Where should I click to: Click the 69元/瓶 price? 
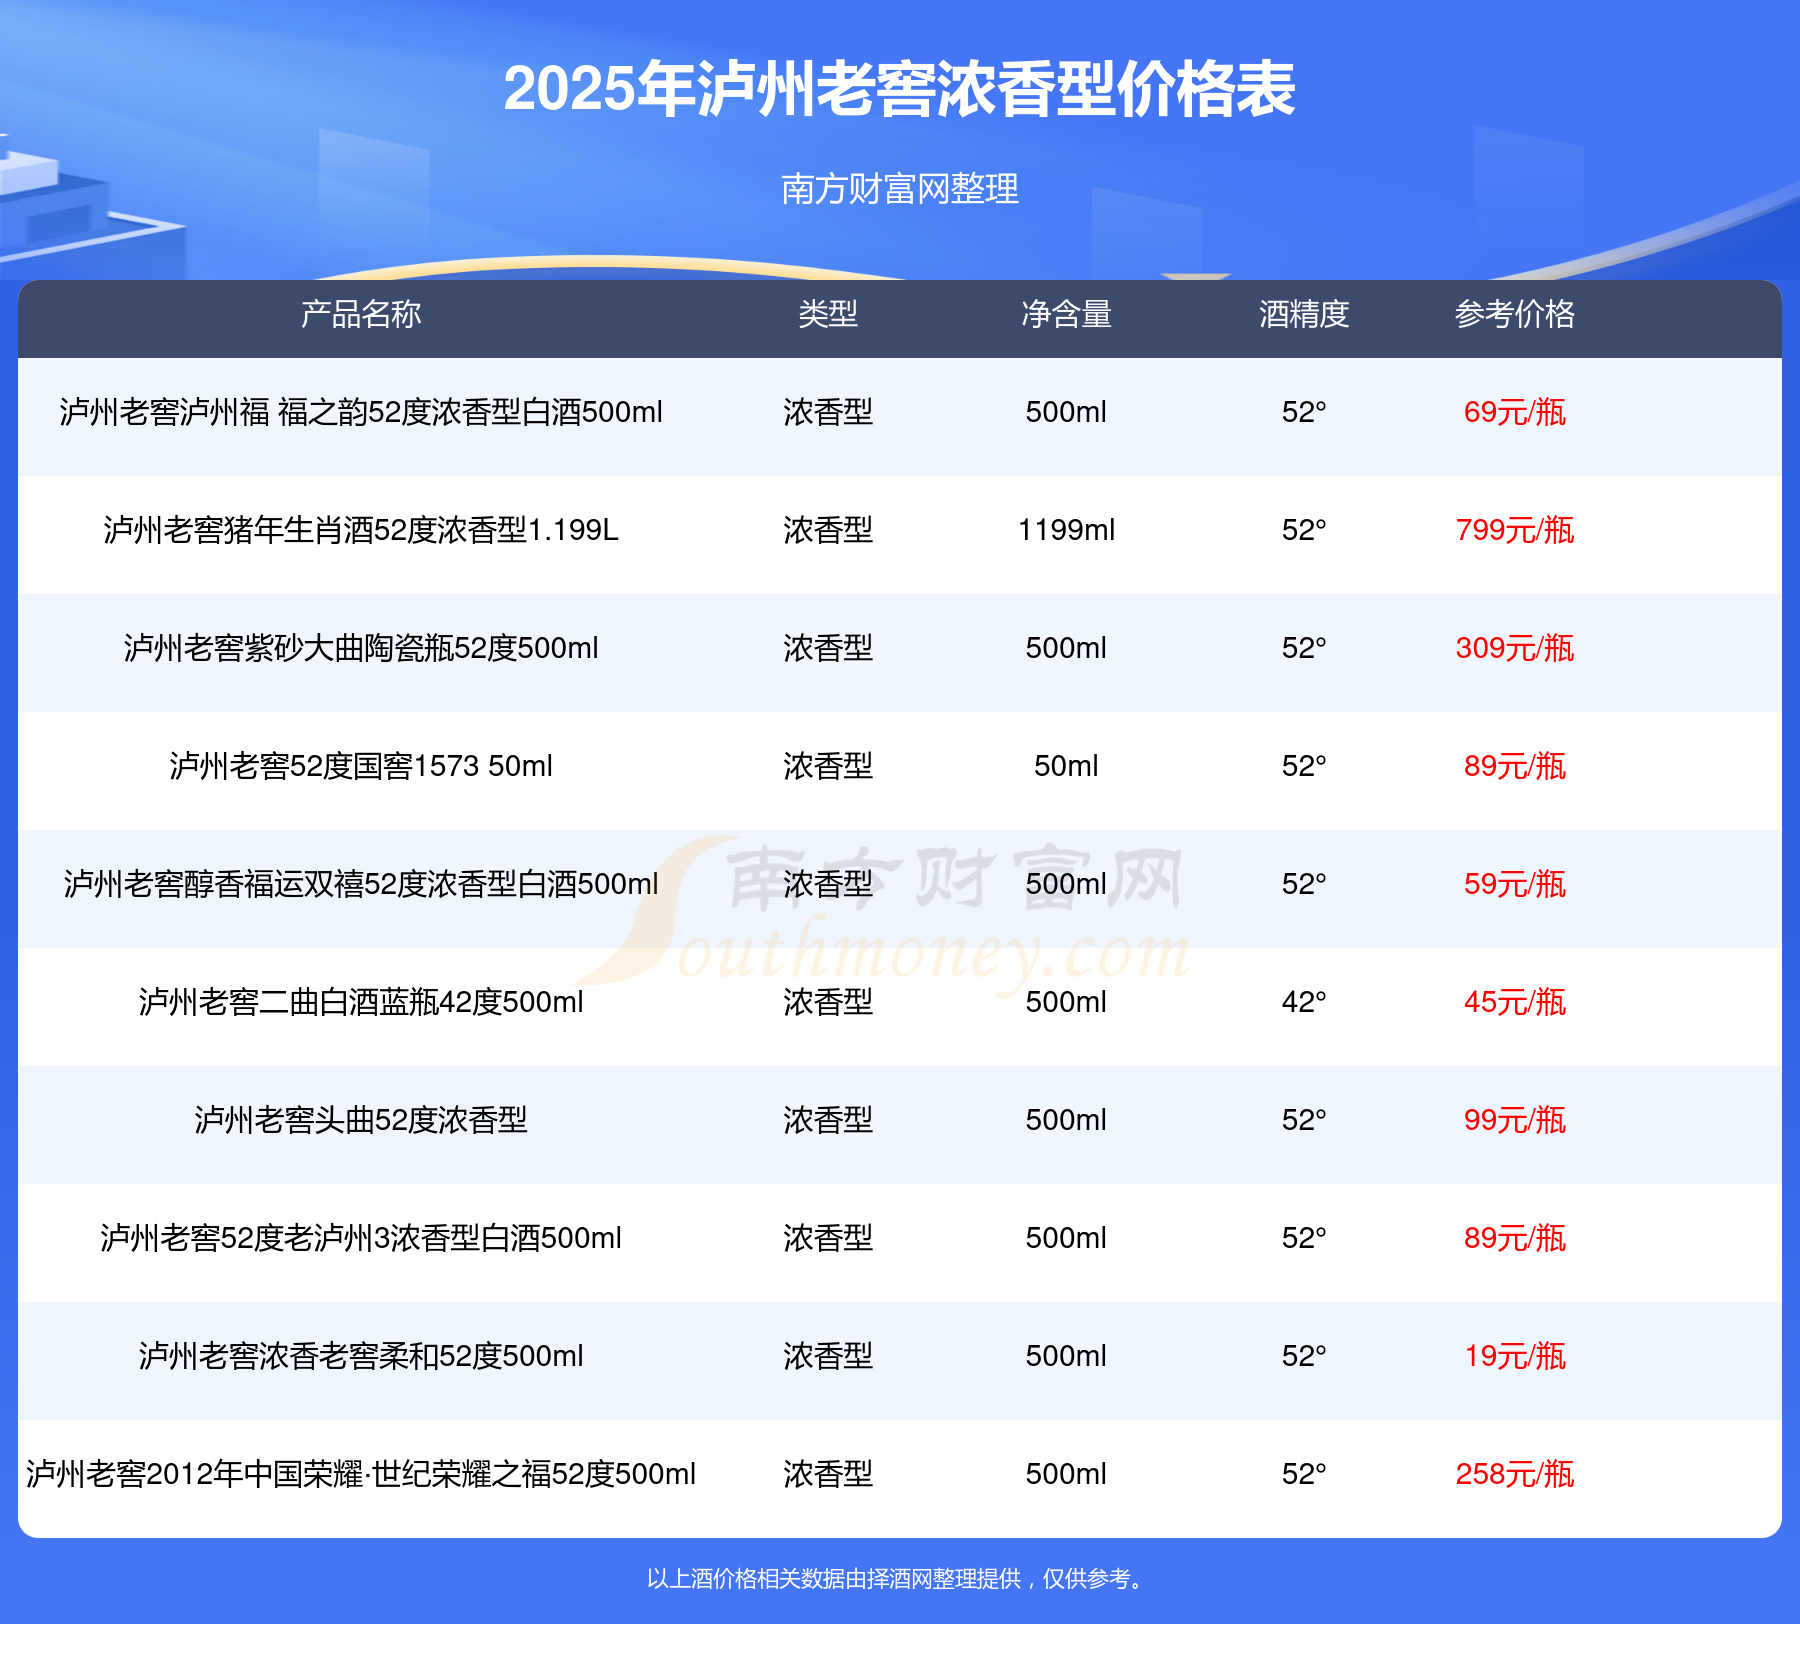pyautogui.click(x=1515, y=412)
